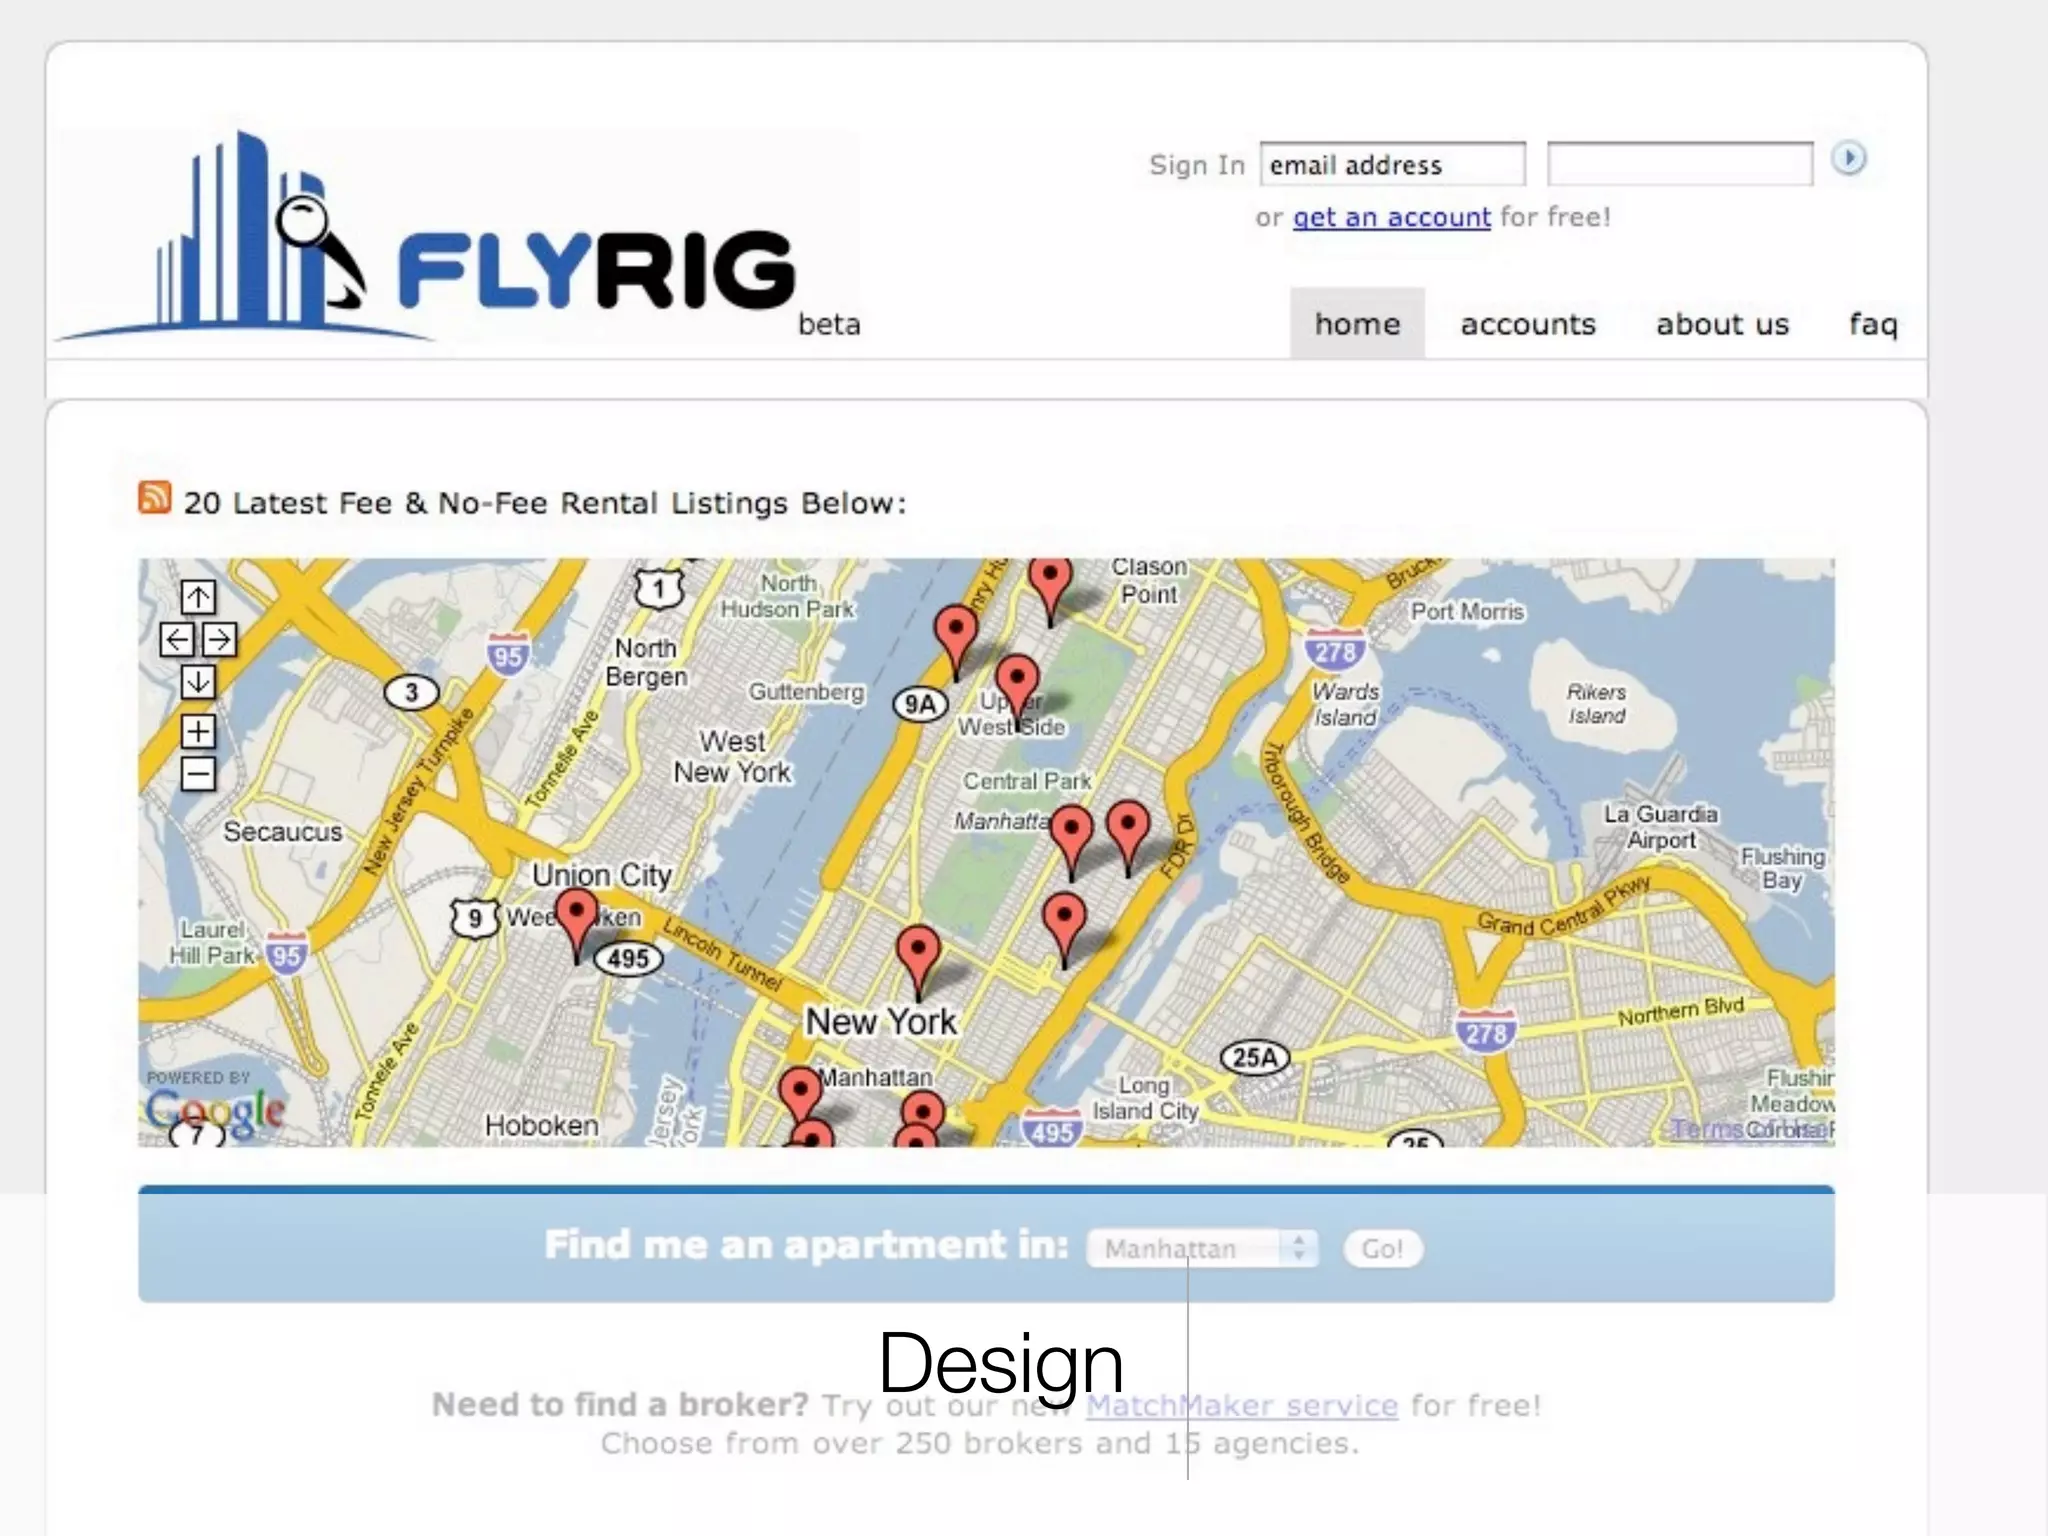The height and width of the screenshot is (1536, 2048).
Task: Open the faq tab
Action: point(1873,324)
